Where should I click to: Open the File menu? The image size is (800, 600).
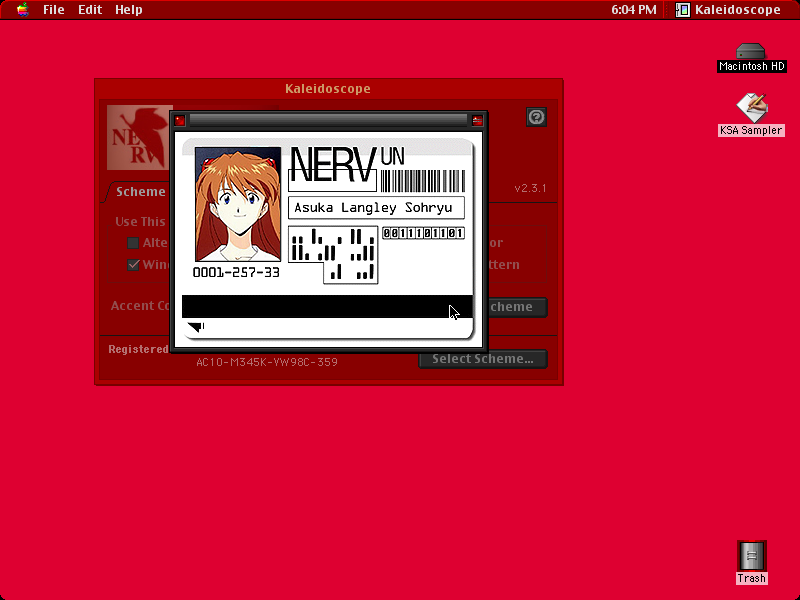[x=54, y=10]
